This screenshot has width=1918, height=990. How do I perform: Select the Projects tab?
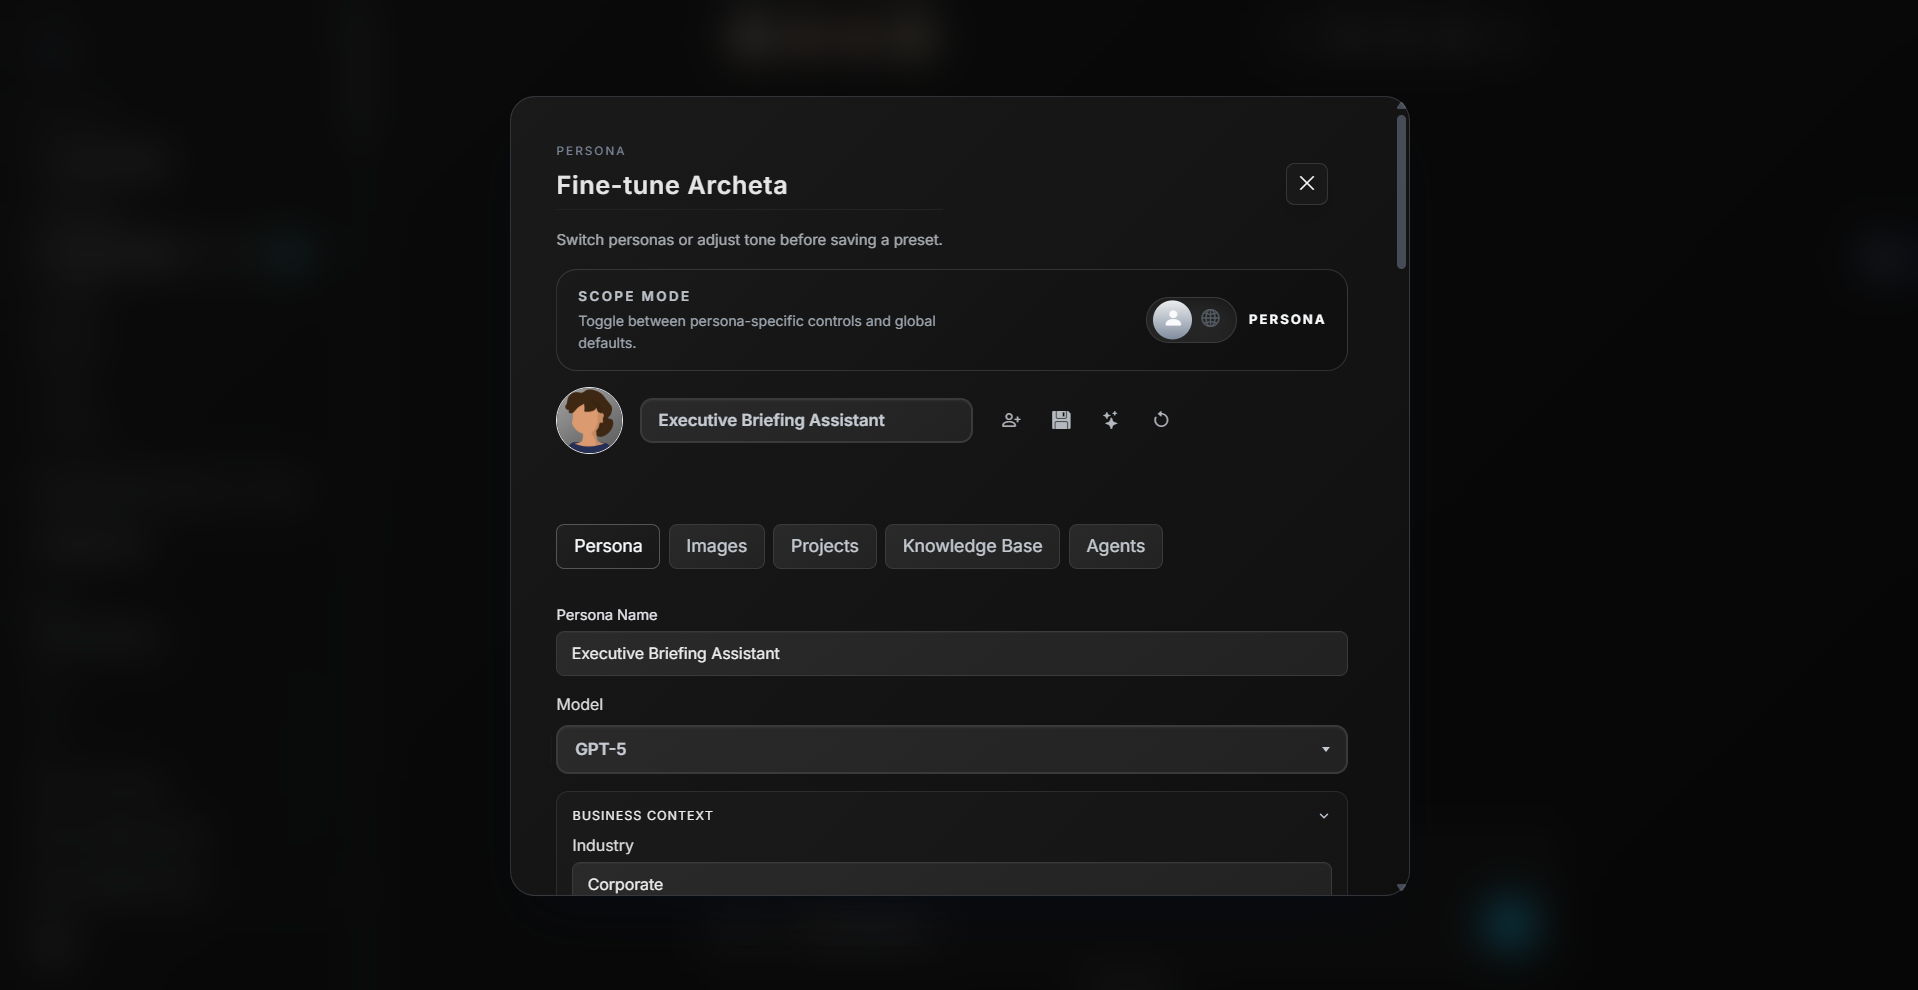(824, 546)
